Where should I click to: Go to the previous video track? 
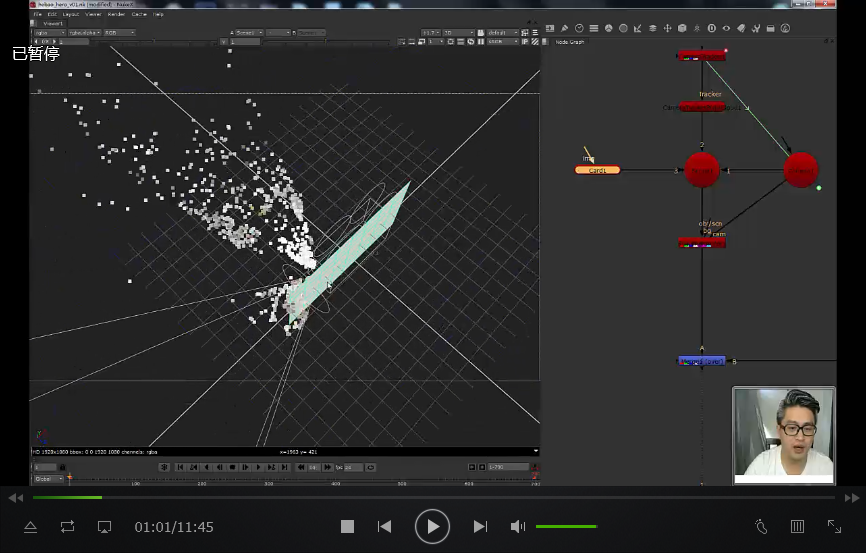384,526
